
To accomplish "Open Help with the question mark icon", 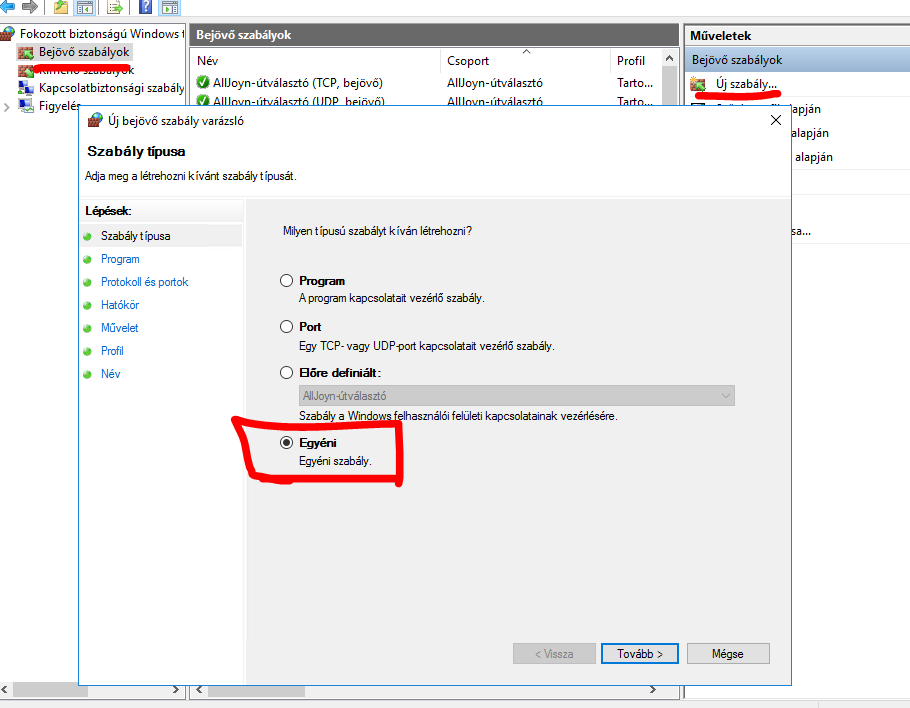I will 145,8.
